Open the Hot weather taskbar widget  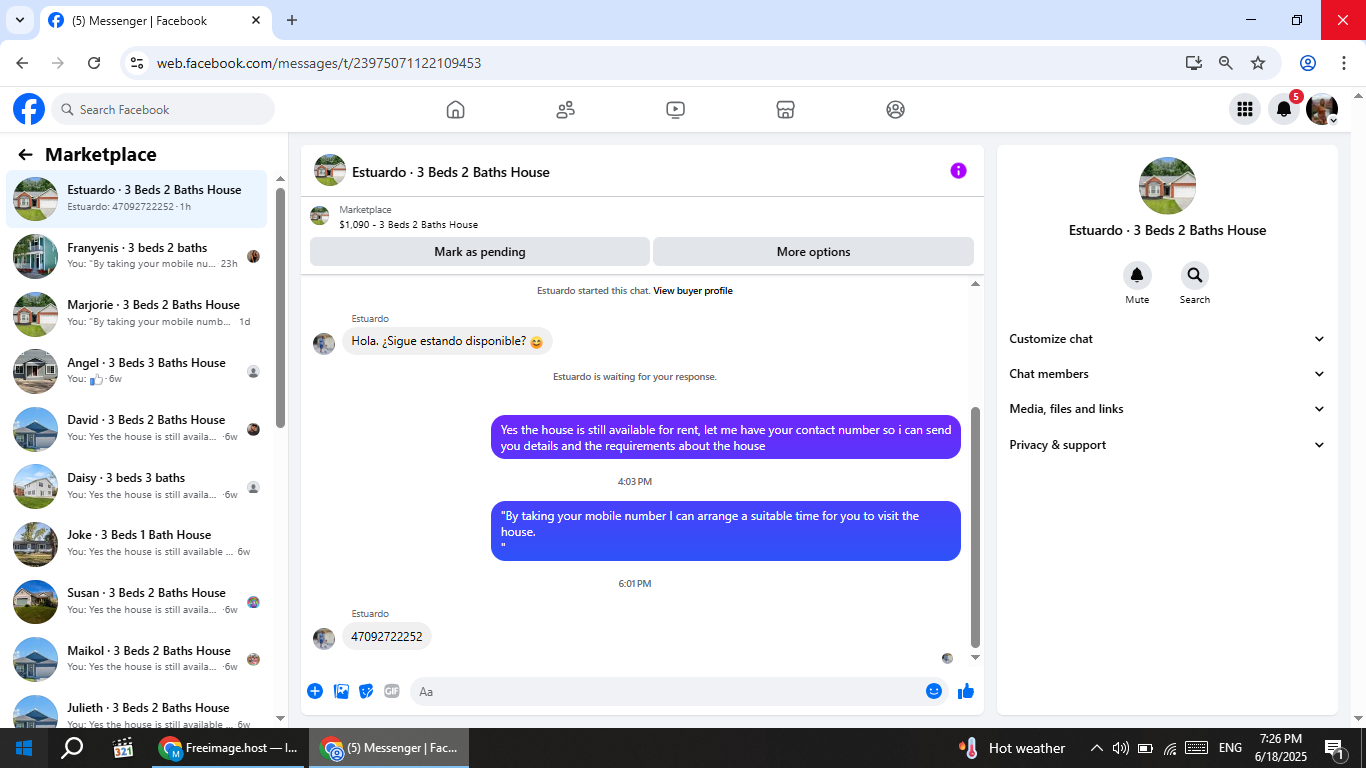point(1012,748)
